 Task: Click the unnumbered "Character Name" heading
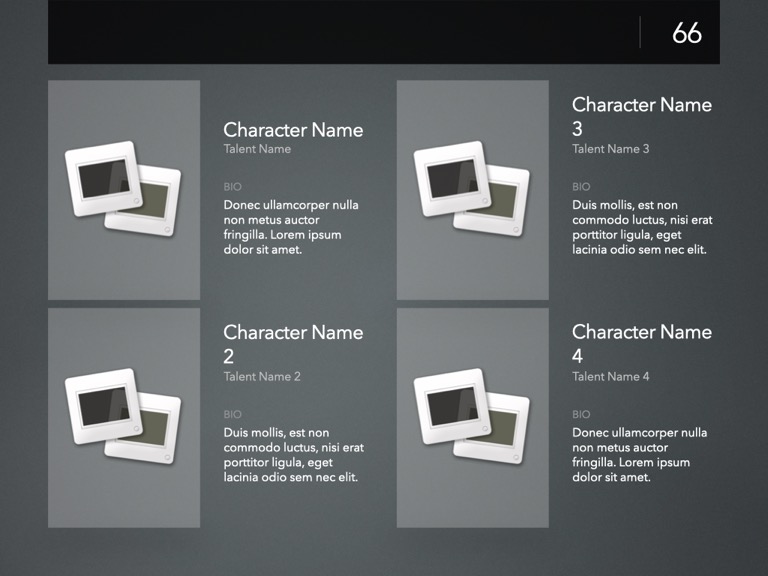click(293, 130)
